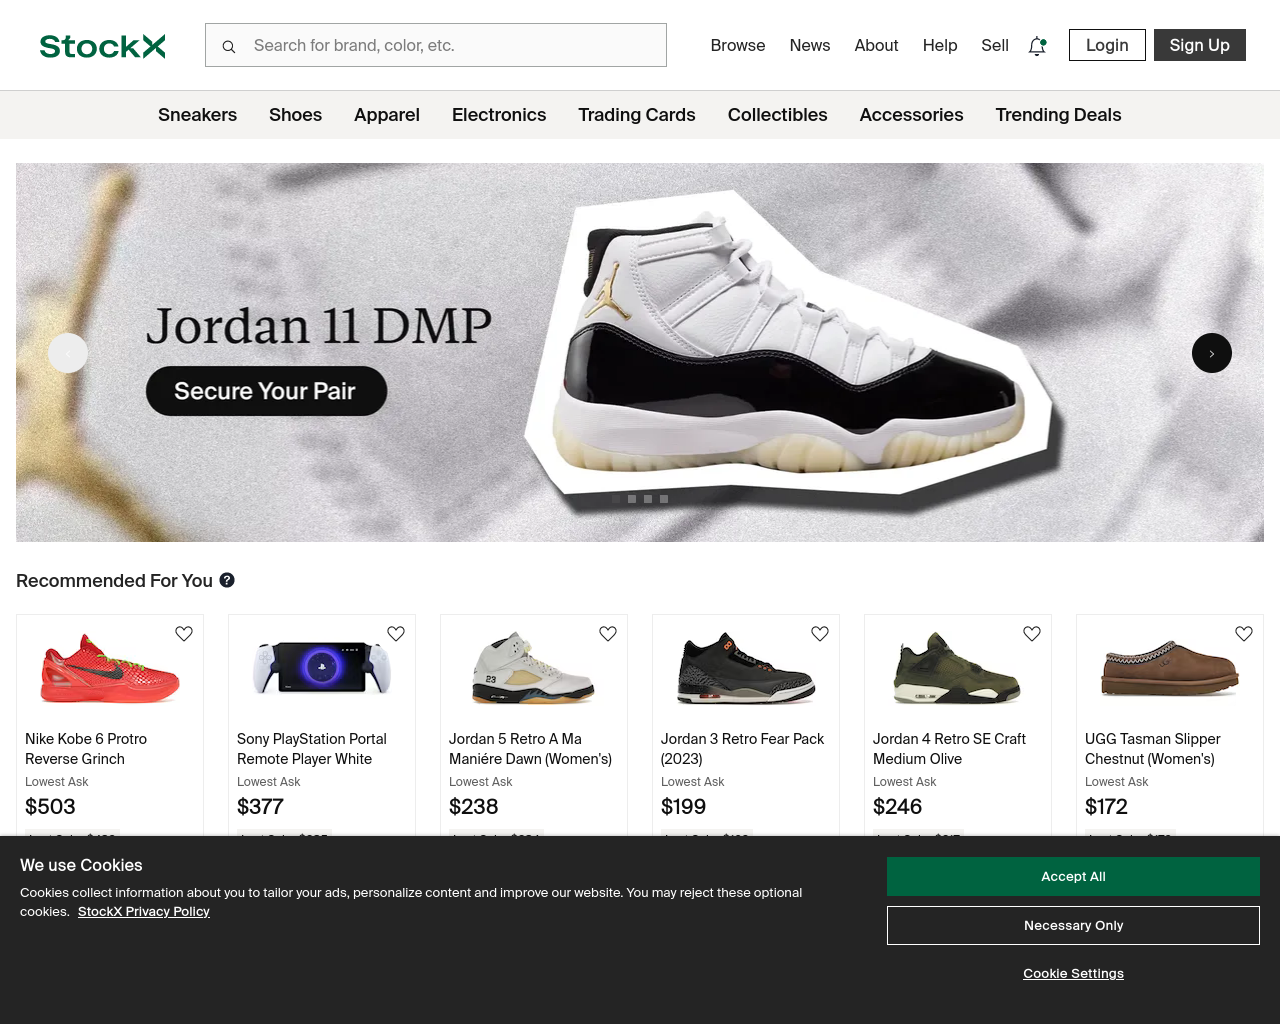Screen dimensions: 1280x1024
Task: Favorite the Sony PlayStation Portal
Action: [396, 634]
